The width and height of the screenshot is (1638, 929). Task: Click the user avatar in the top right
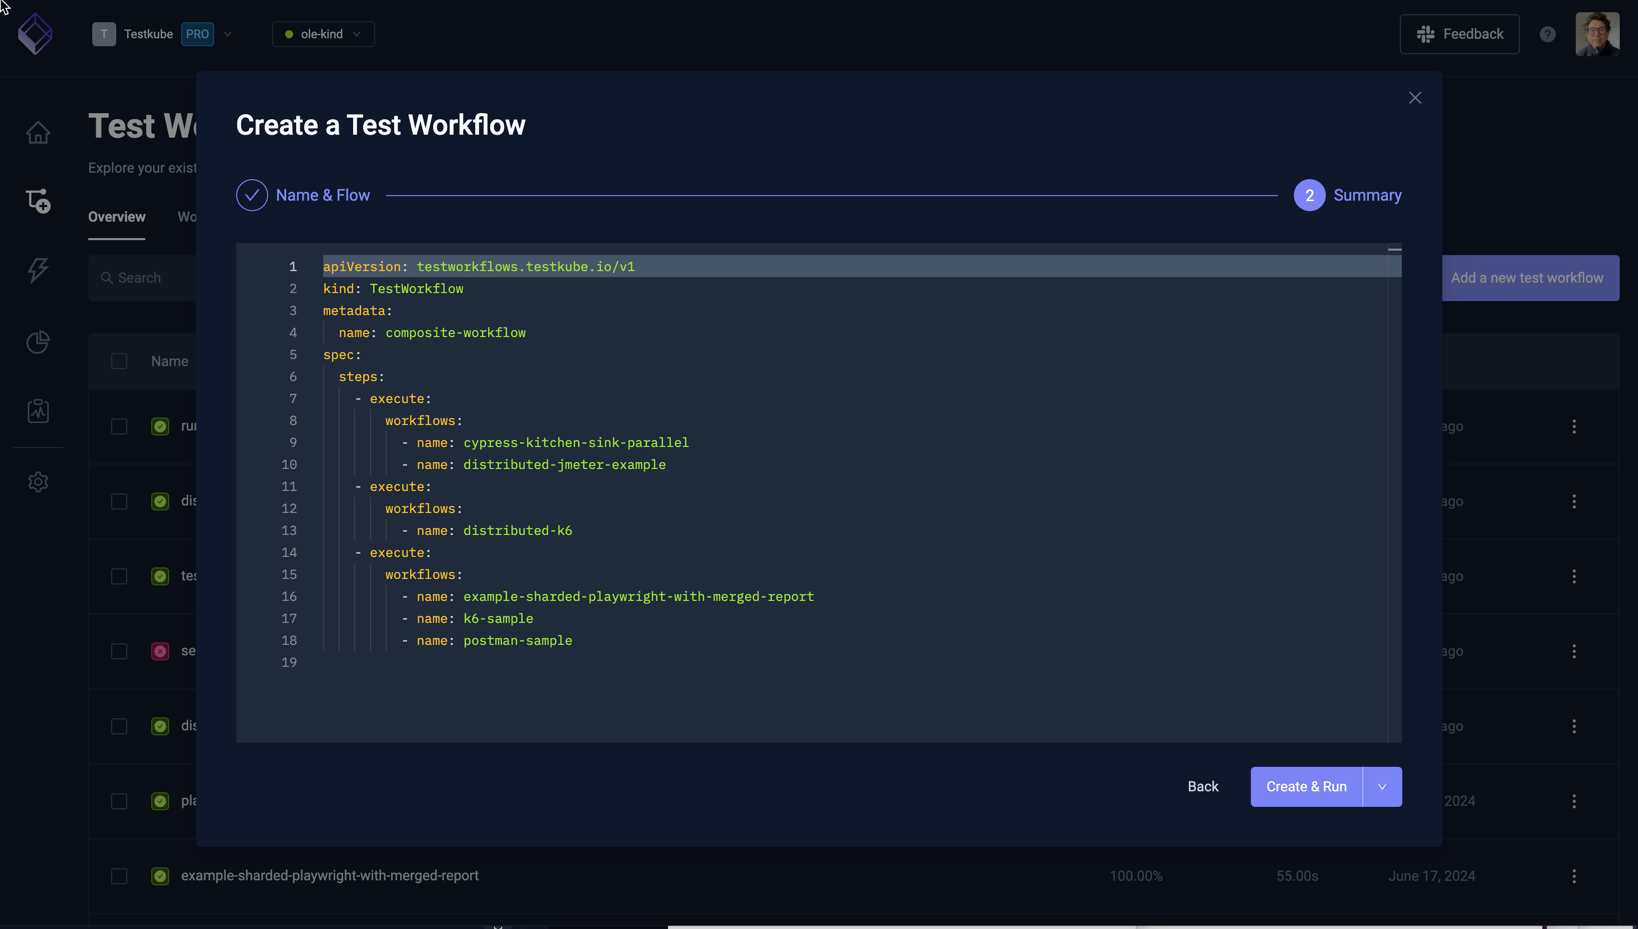coord(1597,33)
